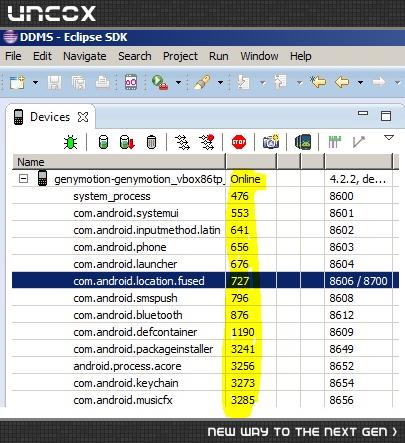Click the red Stop Process icon
Screen dimensions: 405x443
tap(239, 142)
